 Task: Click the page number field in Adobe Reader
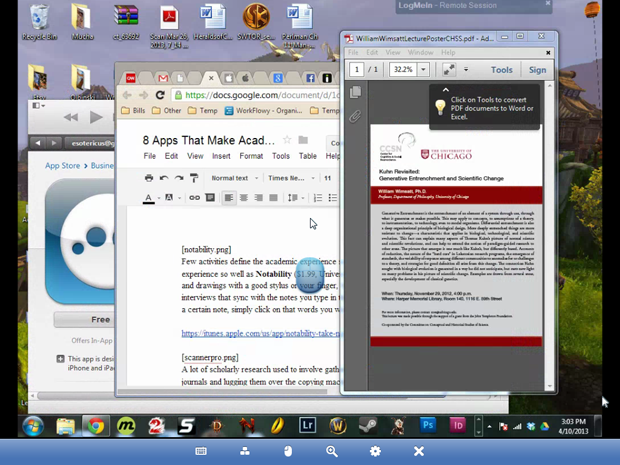point(356,70)
